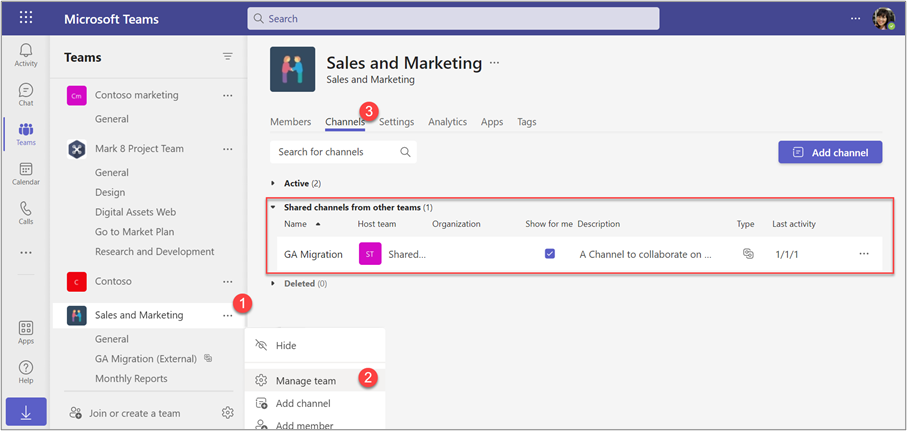This screenshot has height=431, width=907.
Task: Click the download desktop app icon
Action: pyautogui.click(x=26, y=412)
